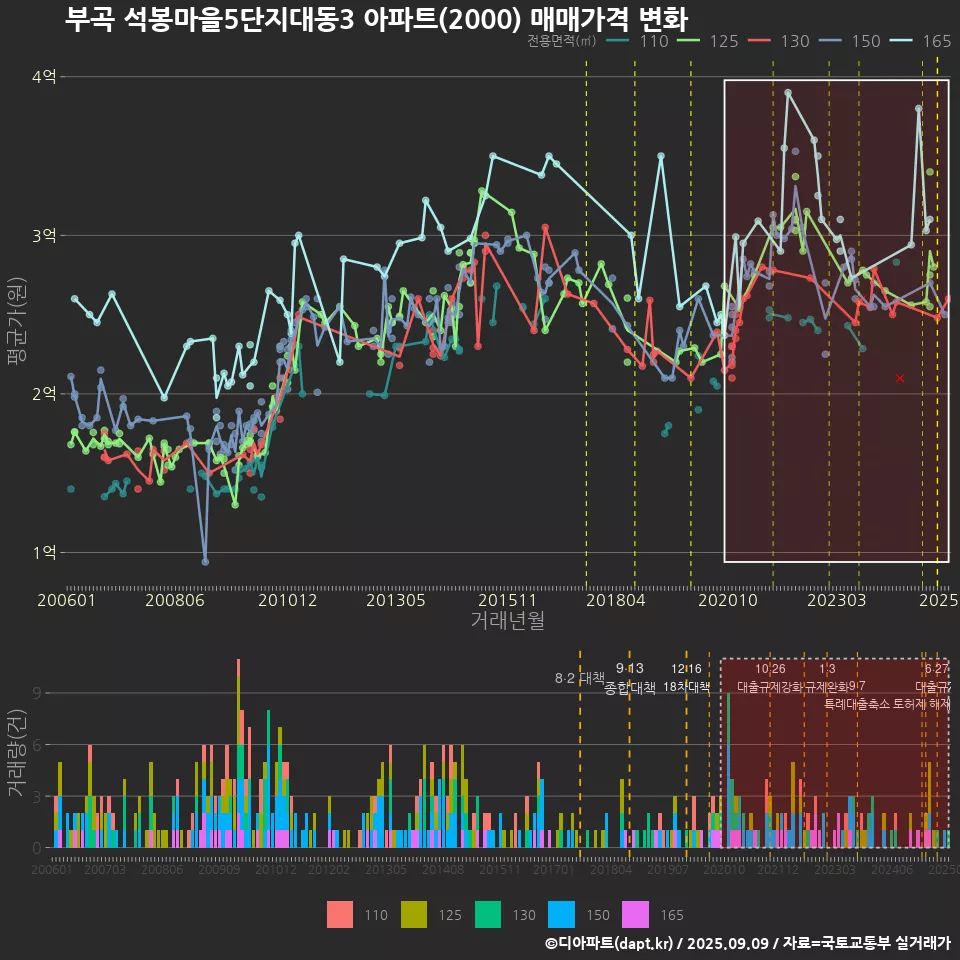Click the '10·26 대출규제강화' policy annotation
Screen dimensions: 960x960
click(x=770, y=678)
